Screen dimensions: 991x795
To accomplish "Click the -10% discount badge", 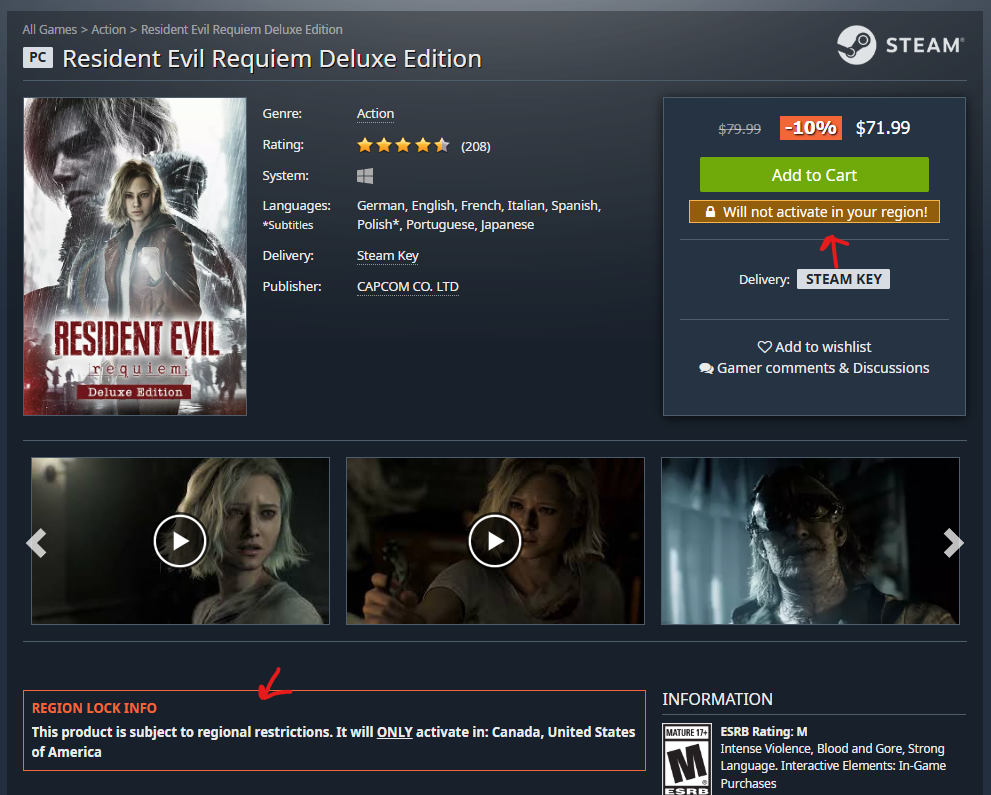I will [811, 128].
